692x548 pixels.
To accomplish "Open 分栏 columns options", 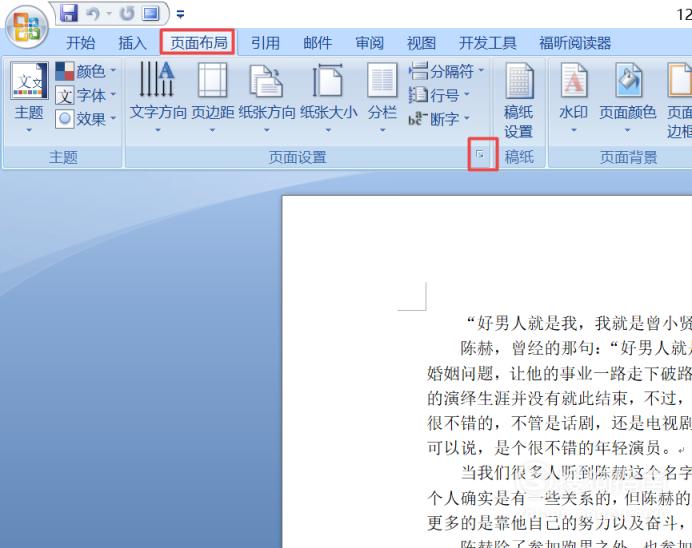I will tap(382, 97).
